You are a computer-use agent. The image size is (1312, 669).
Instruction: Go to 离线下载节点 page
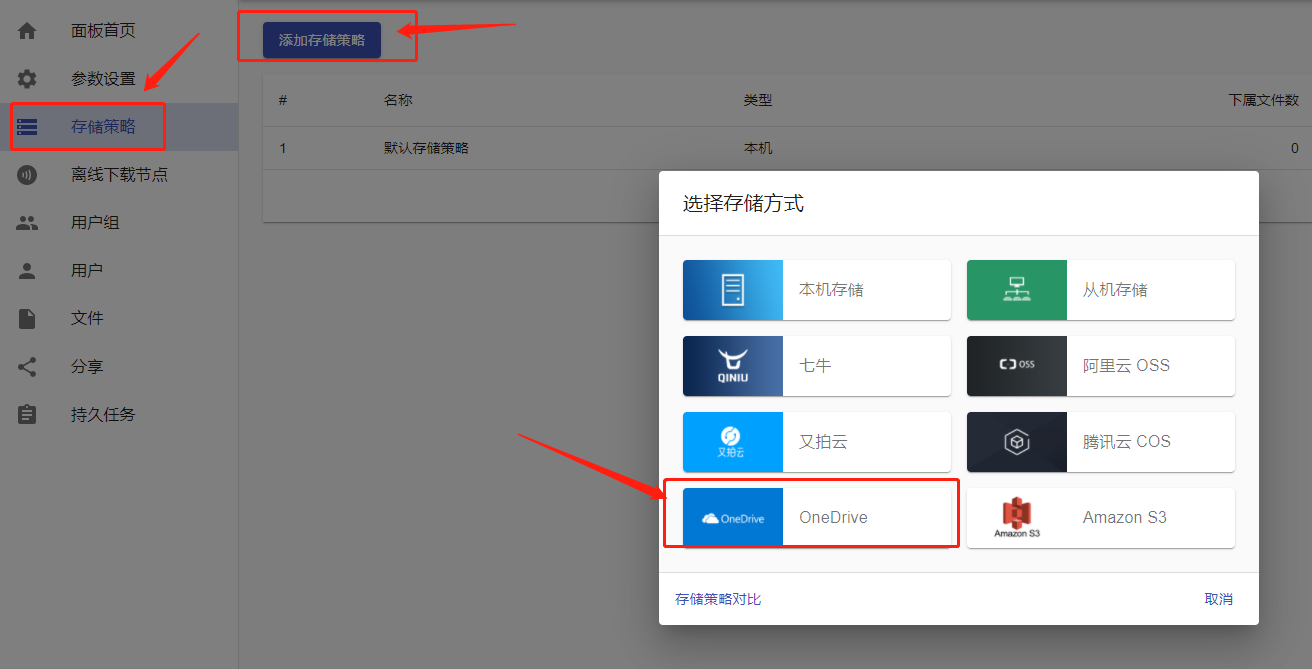tap(119, 175)
